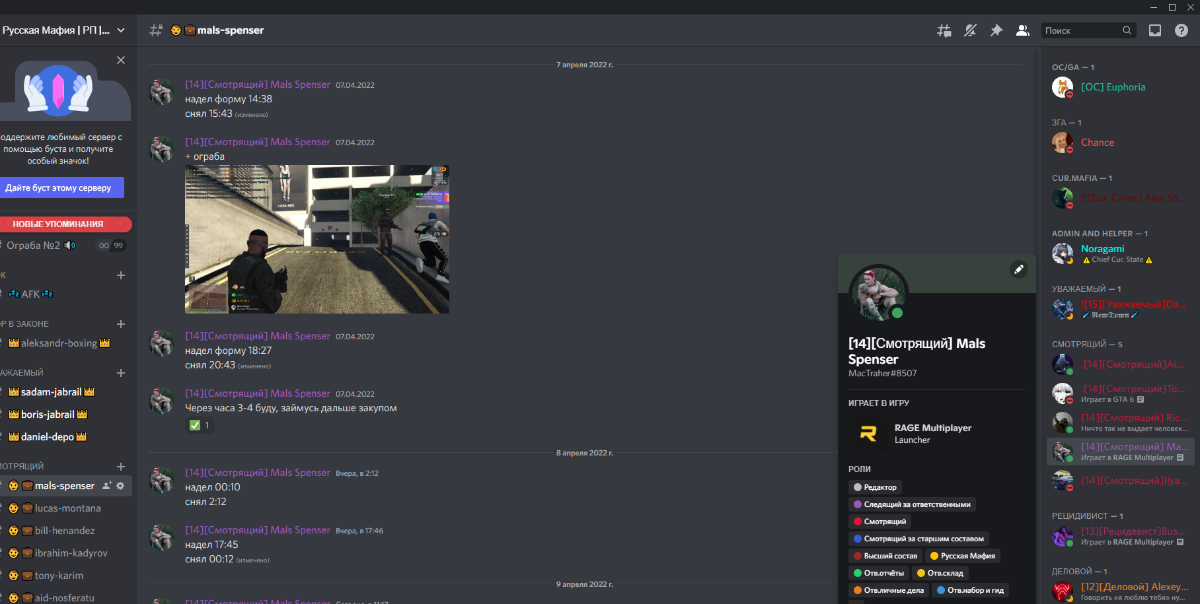Image resolution: width=1200 pixels, height=604 pixels.
Task: Open the Threads icon in channel header
Action: click(x=943, y=30)
